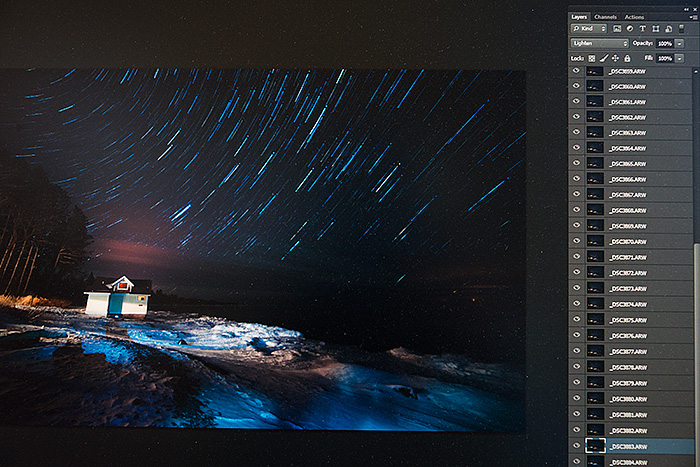Image resolution: width=700 pixels, height=467 pixels.
Task: Open the Kind filter dropdown
Action: click(589, 29)
